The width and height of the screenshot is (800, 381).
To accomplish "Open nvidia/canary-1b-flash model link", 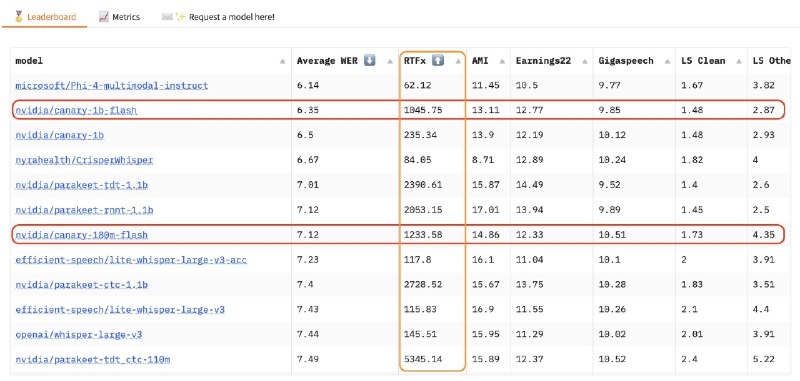I will (76, 110).
